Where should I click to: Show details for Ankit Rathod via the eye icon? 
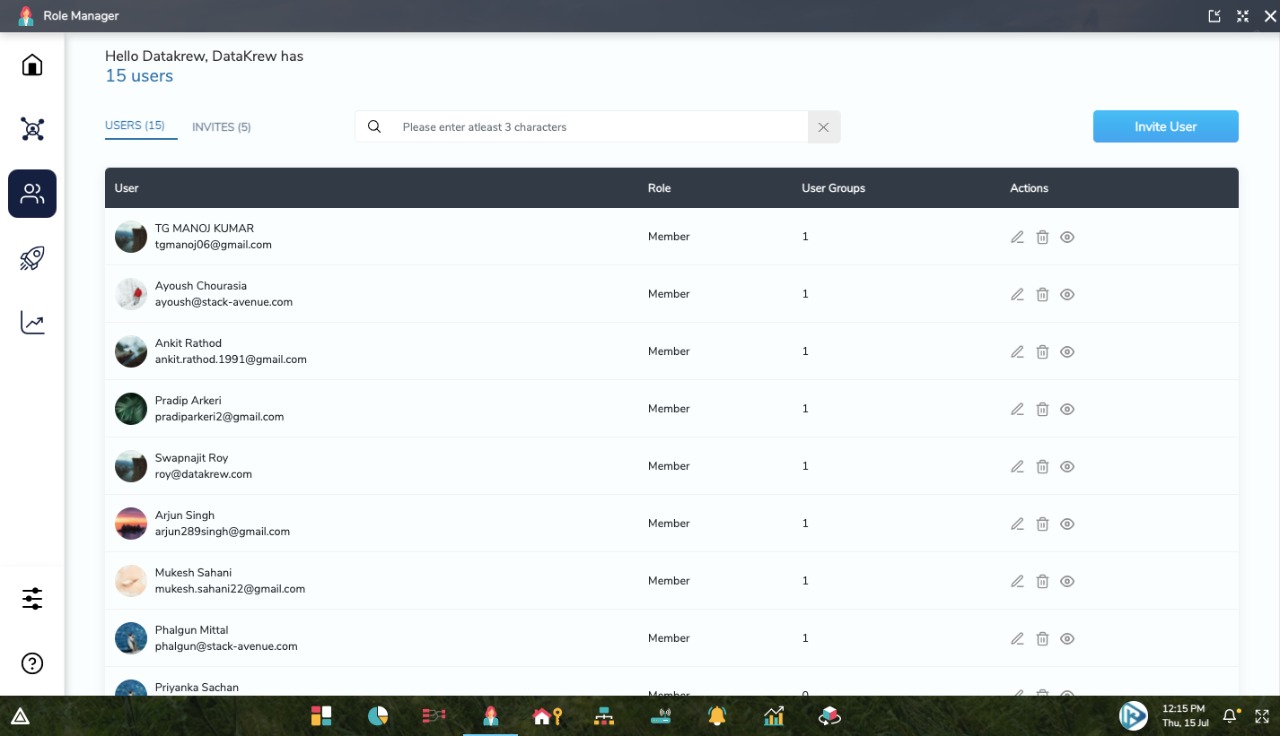coord(1067,351)
